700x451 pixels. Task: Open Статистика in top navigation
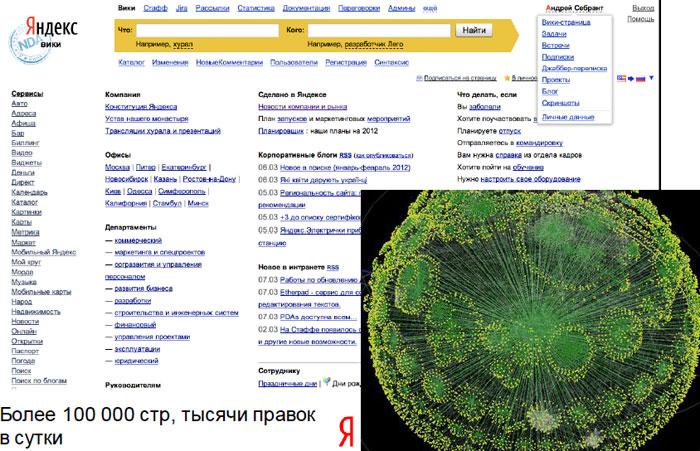[256, 8]
